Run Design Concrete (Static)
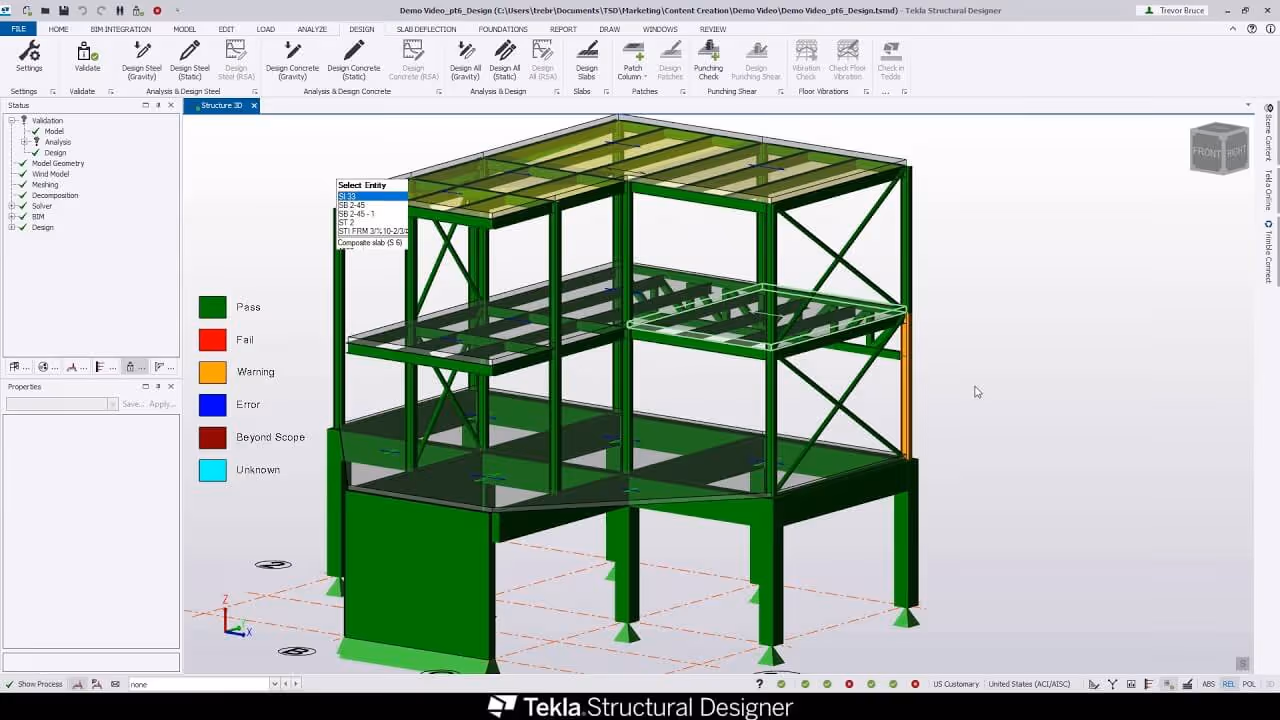Image resolution: width=1280 pixels, height=720 pixels. (x=353, y=60)
